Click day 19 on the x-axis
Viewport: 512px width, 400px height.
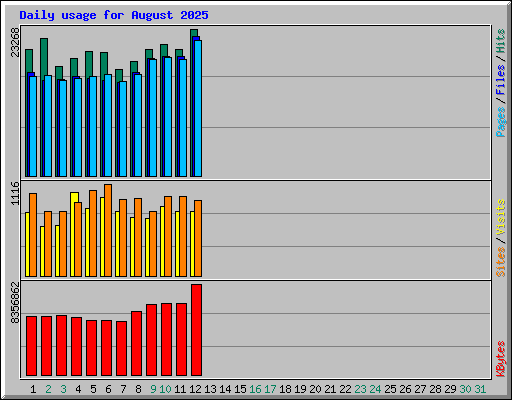tap(300, 389)
